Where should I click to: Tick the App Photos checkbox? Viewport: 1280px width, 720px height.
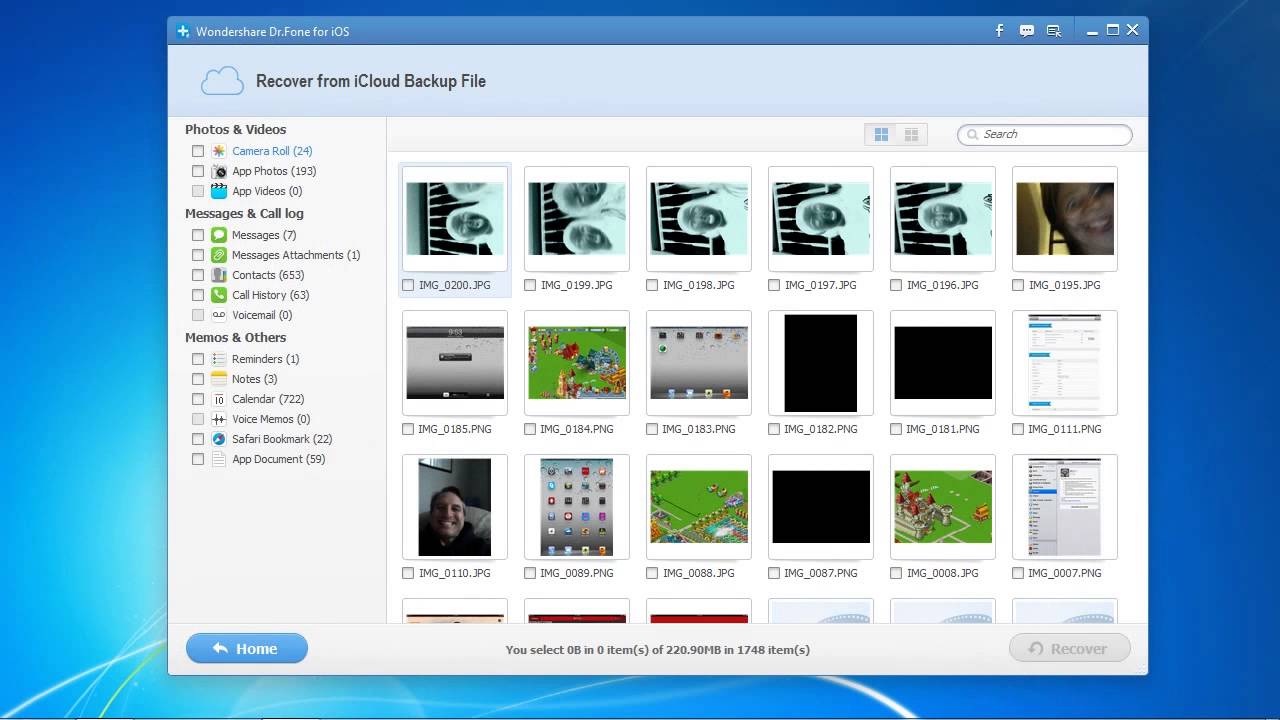[x=198, y=171]
